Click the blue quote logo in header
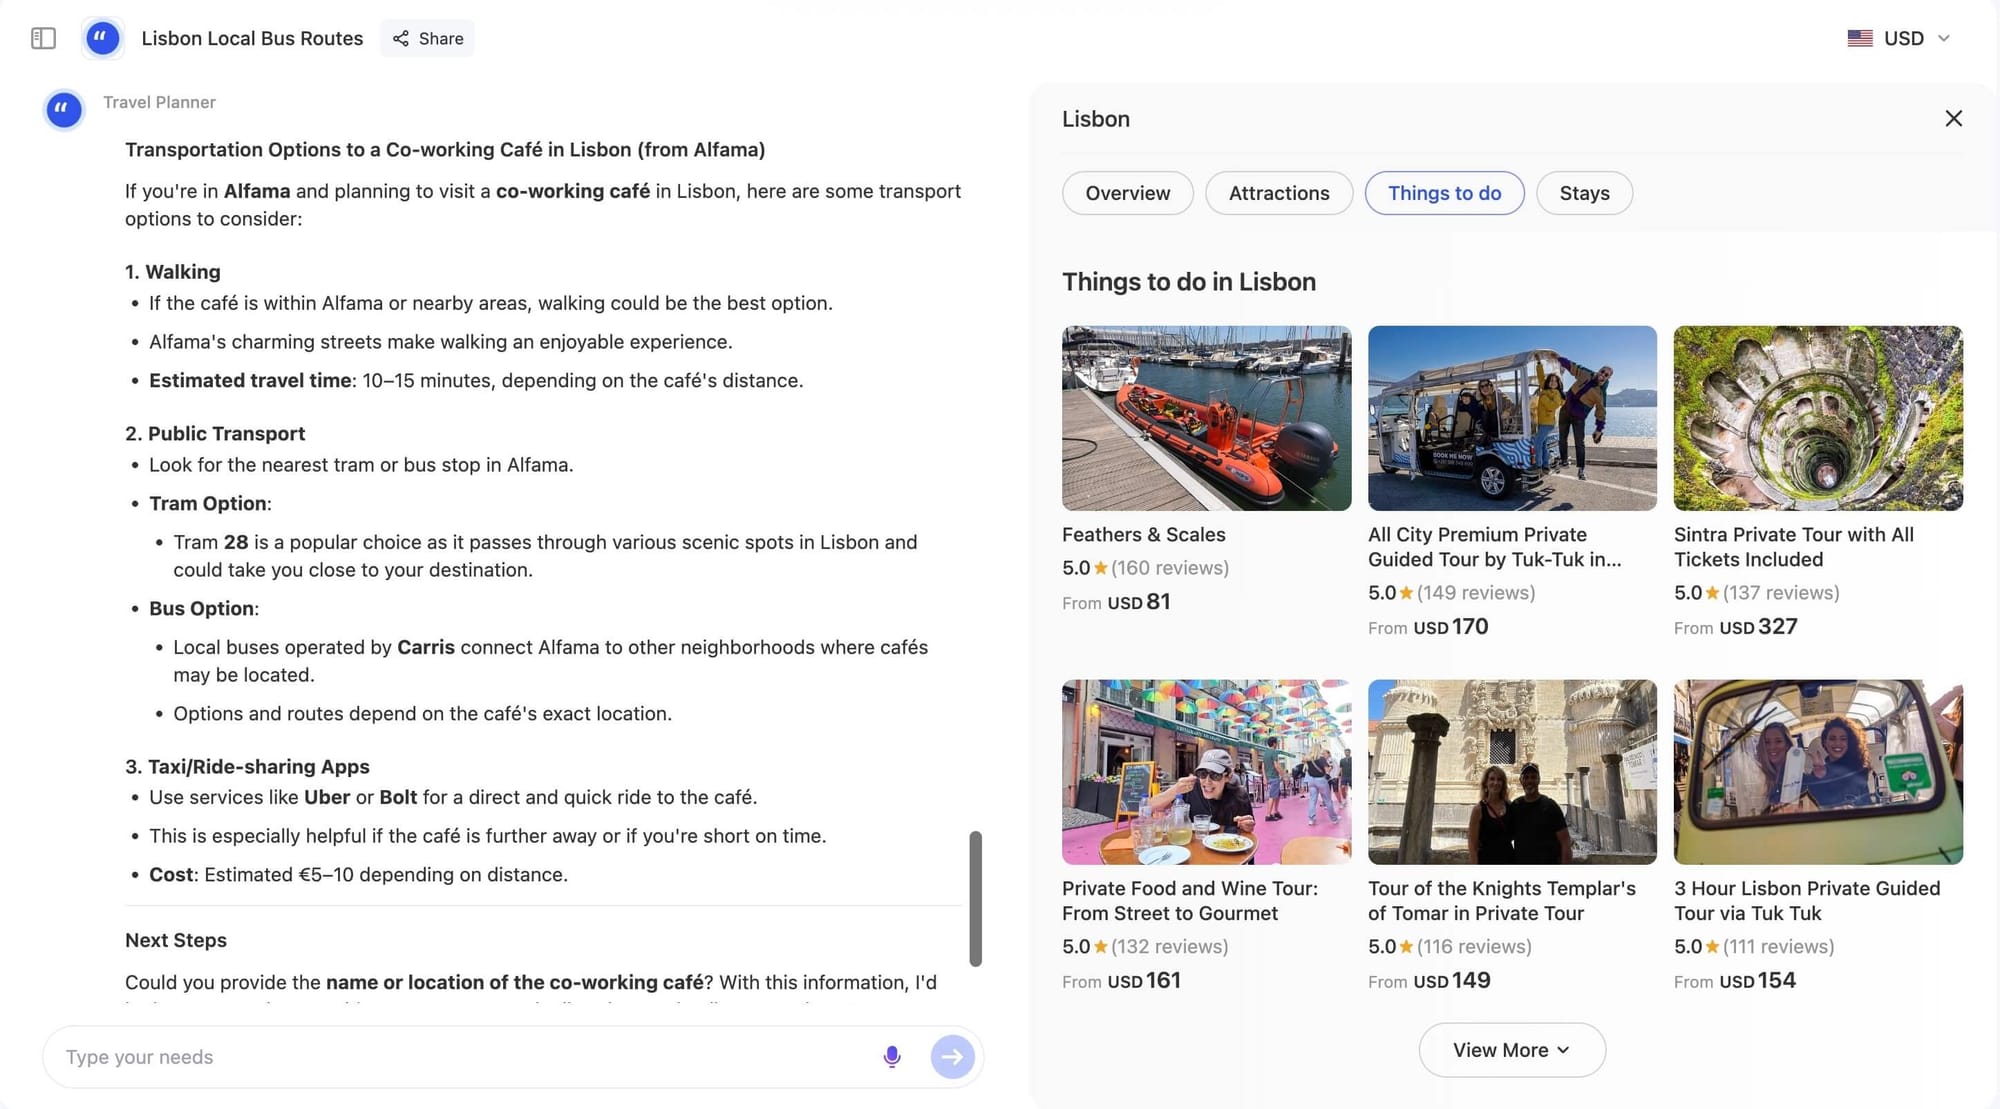The height and width of the screenshot is (1109, 2000). pos(102,38)
